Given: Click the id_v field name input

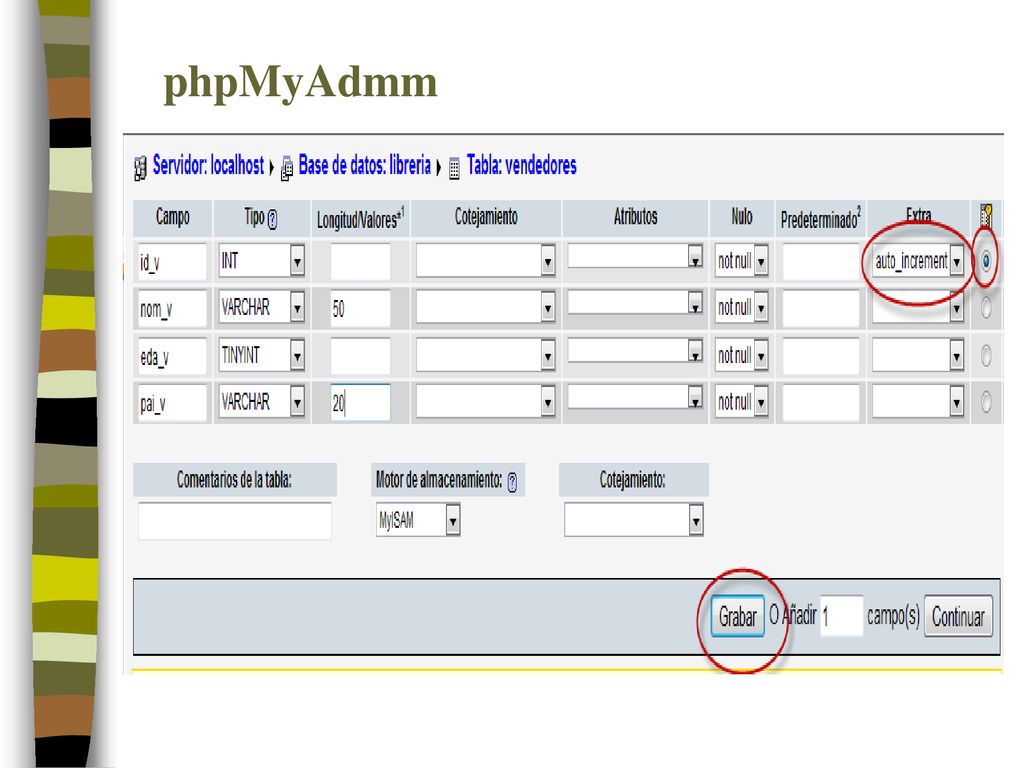Looking at the screenshot, I should click(172, 262).
